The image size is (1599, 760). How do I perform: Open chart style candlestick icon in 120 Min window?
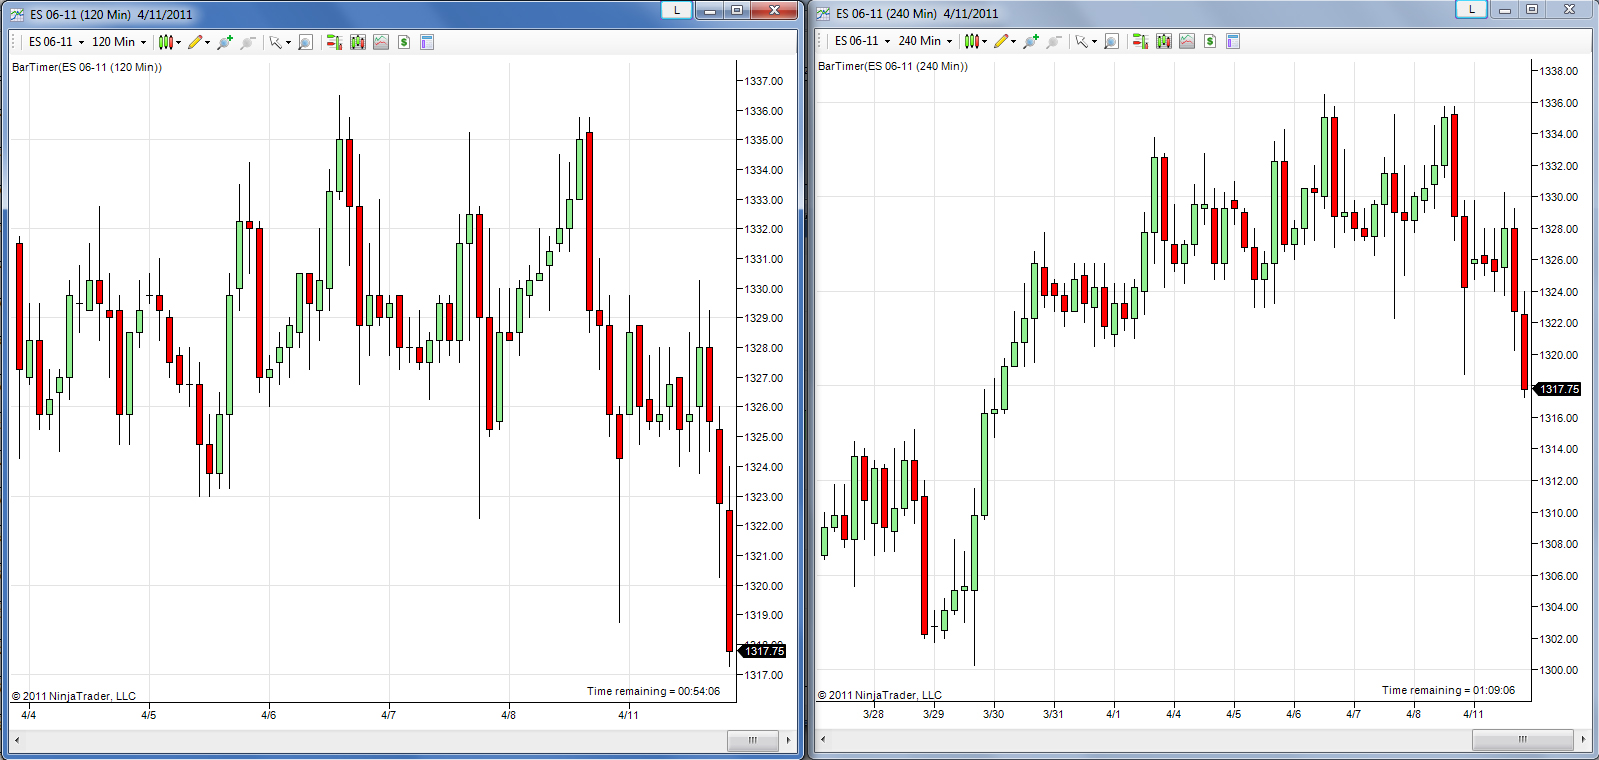click(x=165, y=42)
